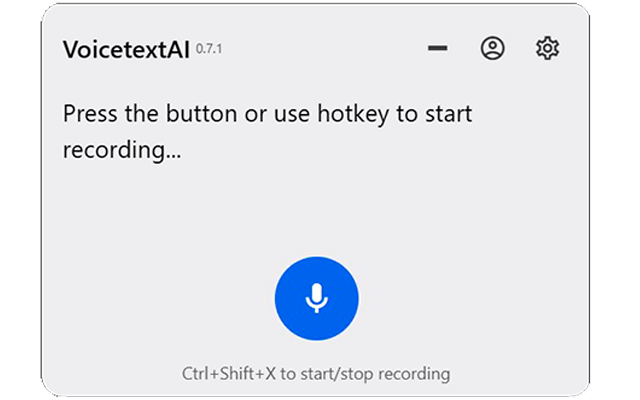Click the word 'recording...' in the prompt

[x=122, y=151]
